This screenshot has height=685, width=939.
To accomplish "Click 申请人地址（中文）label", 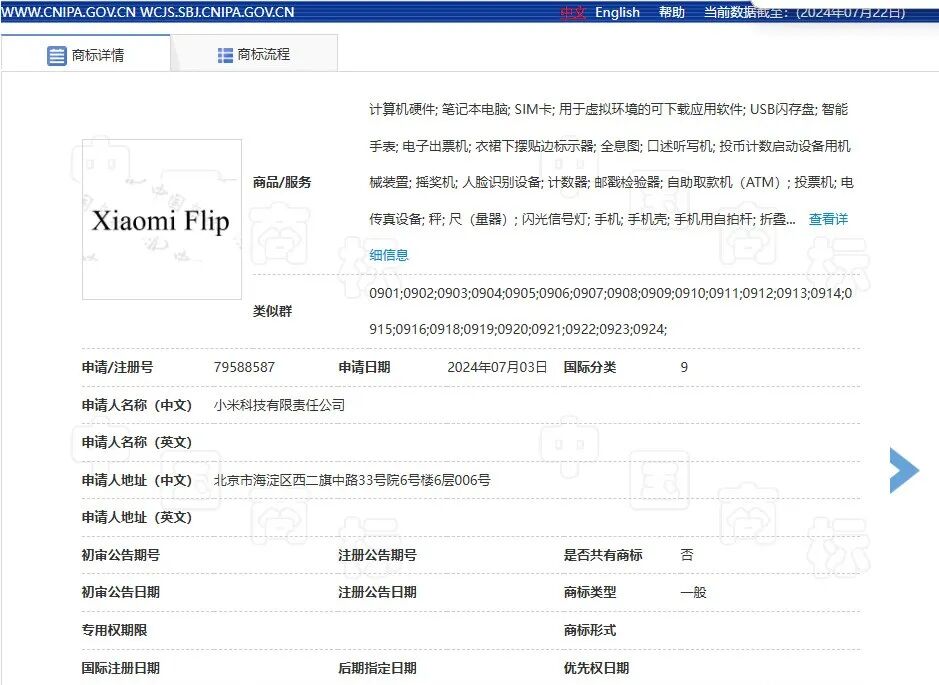I will 137,480.
